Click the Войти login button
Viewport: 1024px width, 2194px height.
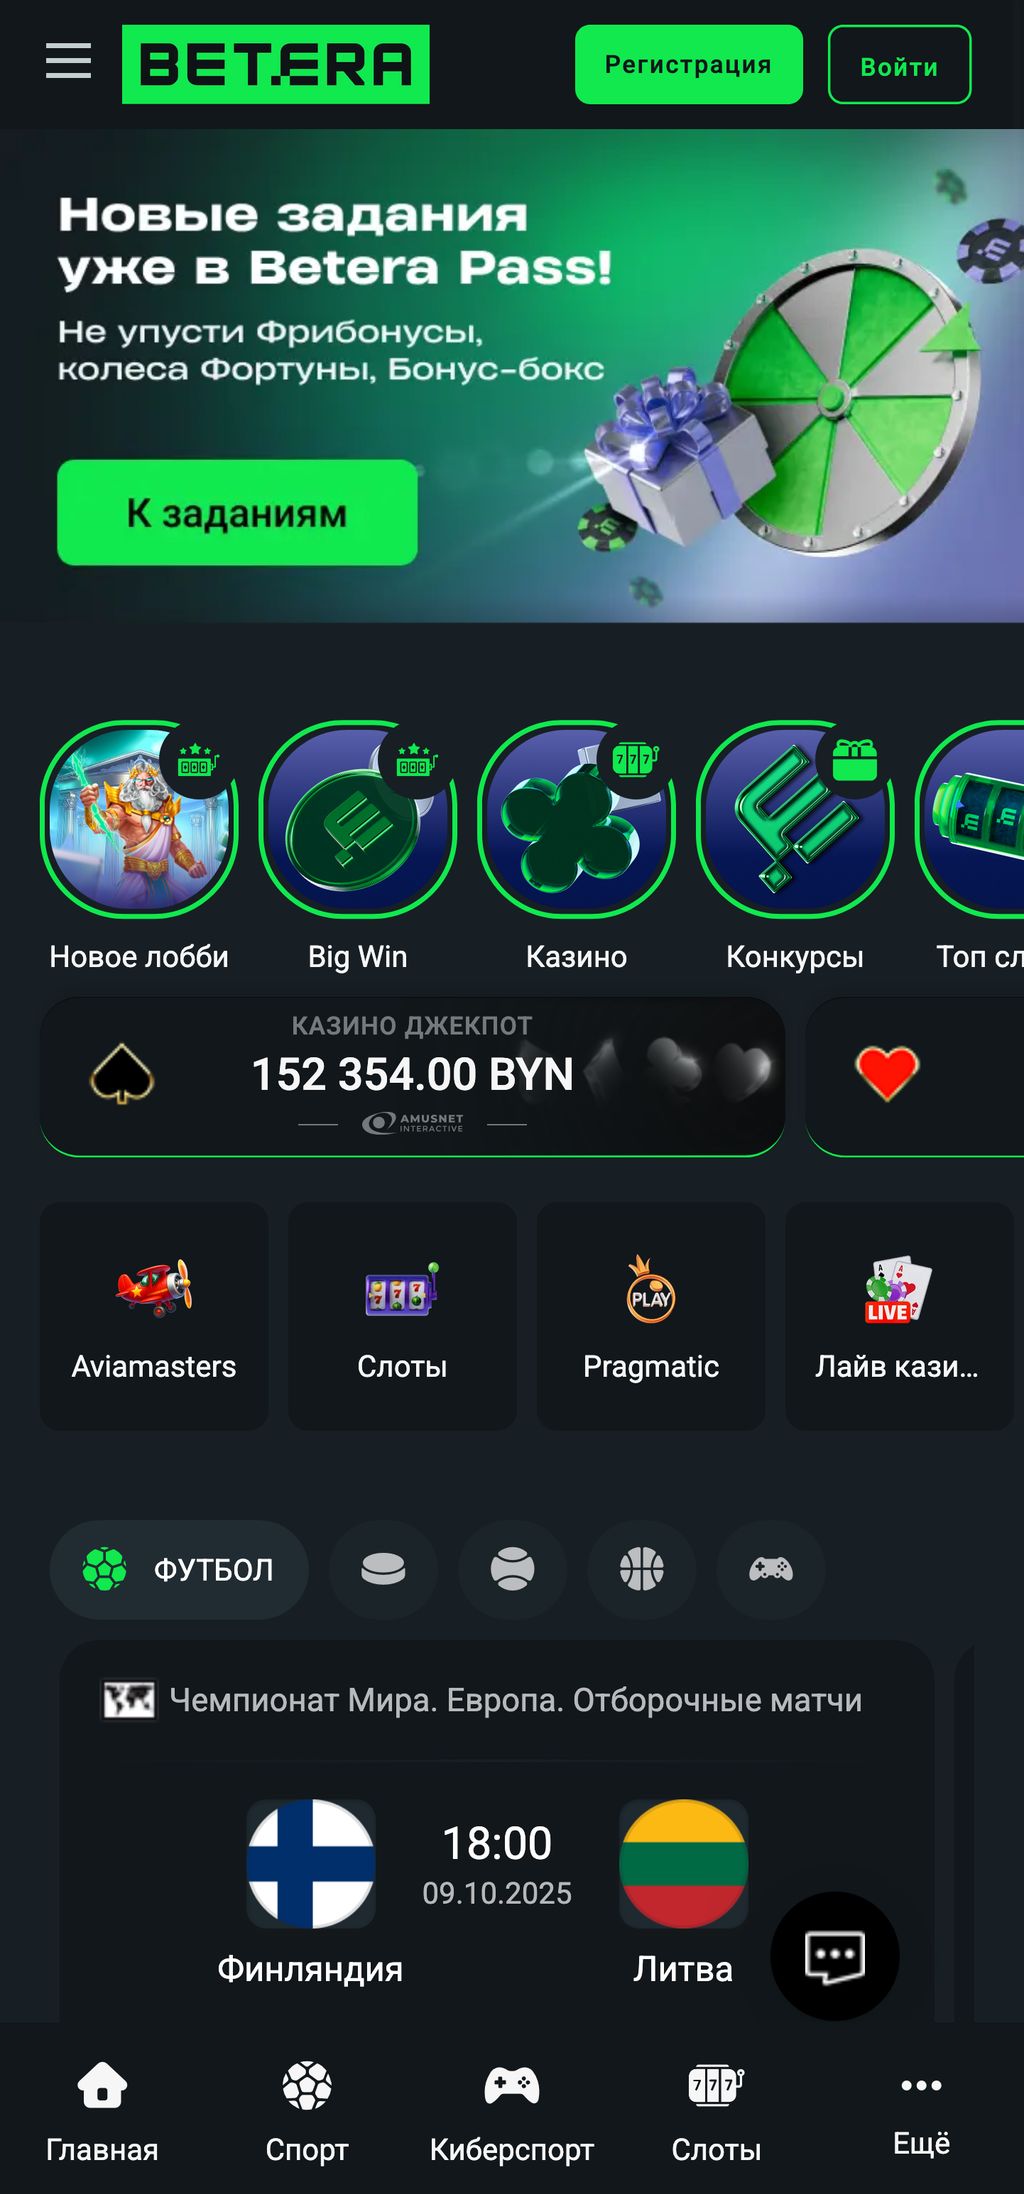[899, 65]
